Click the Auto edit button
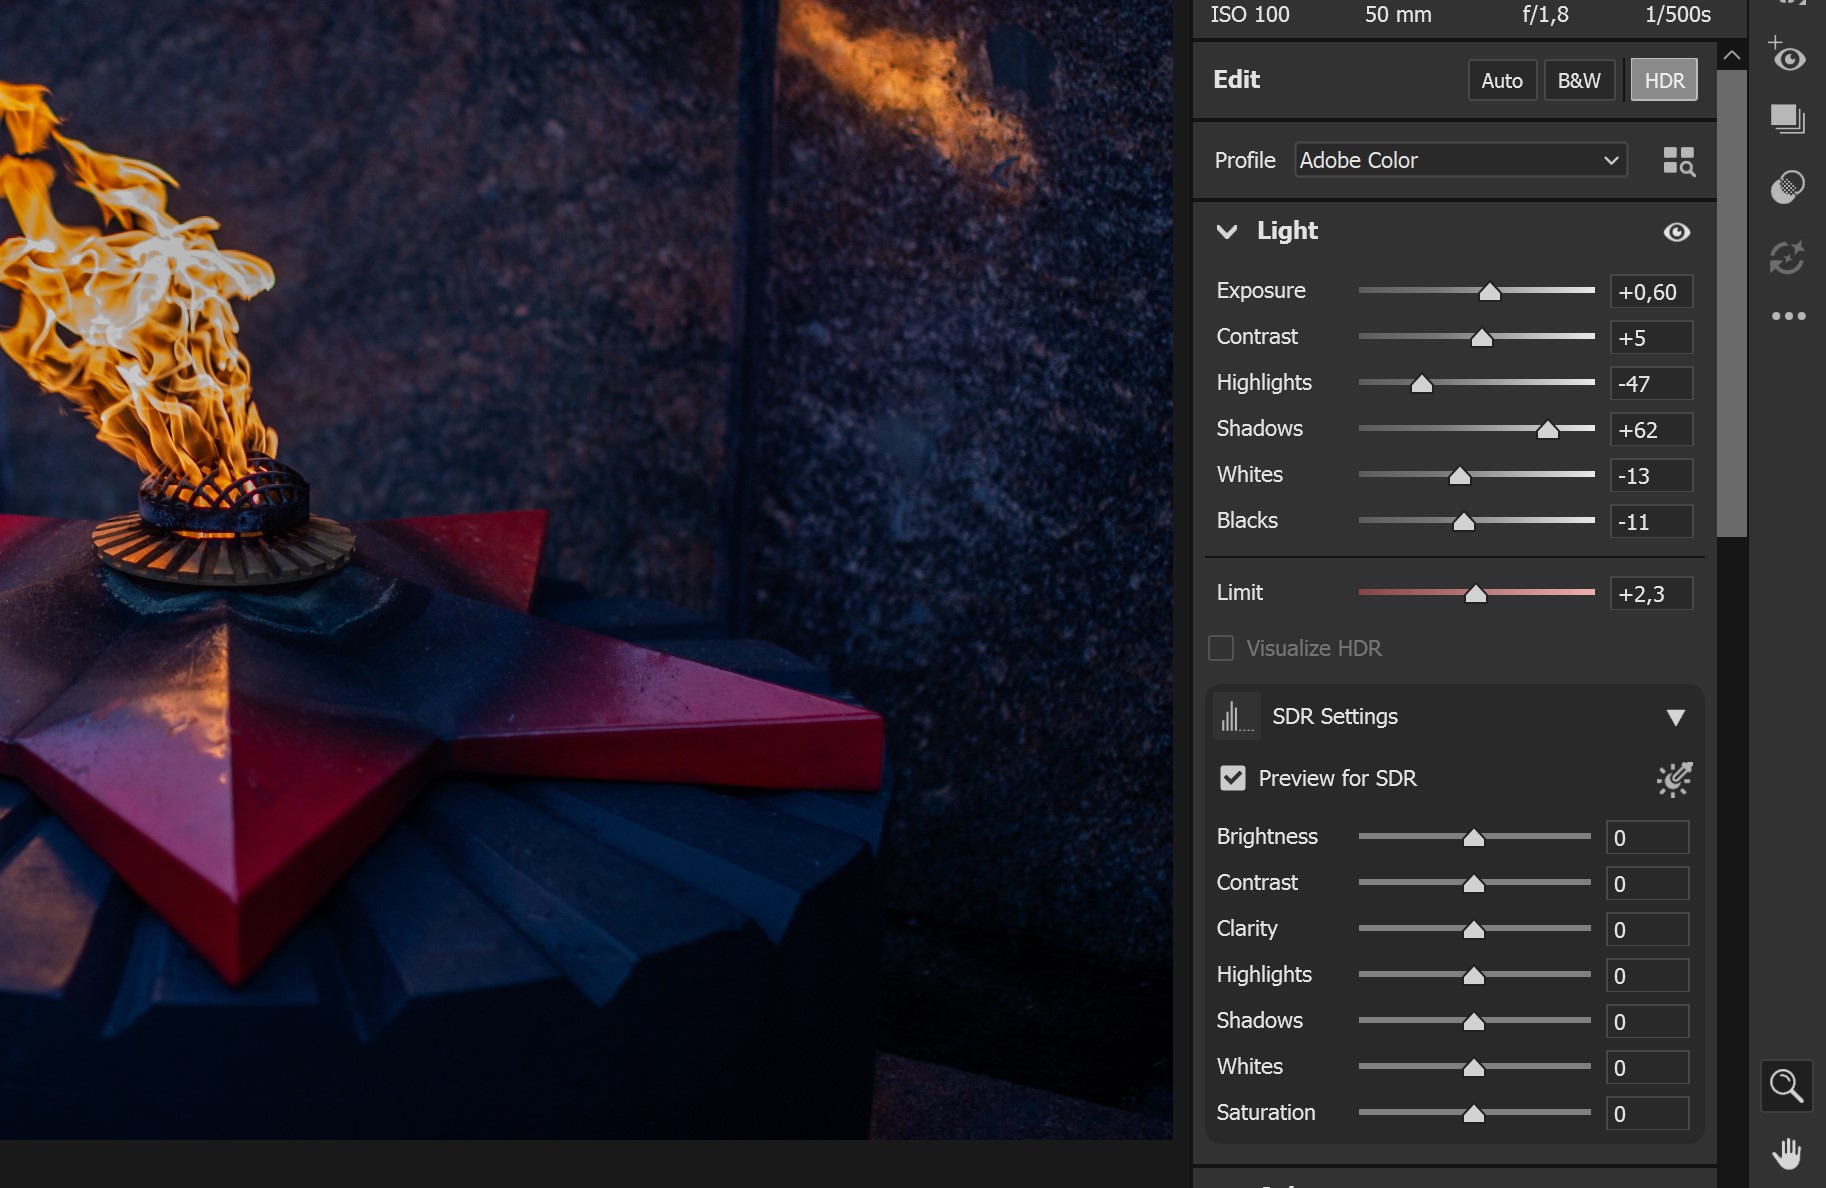 pos(1501,81)
